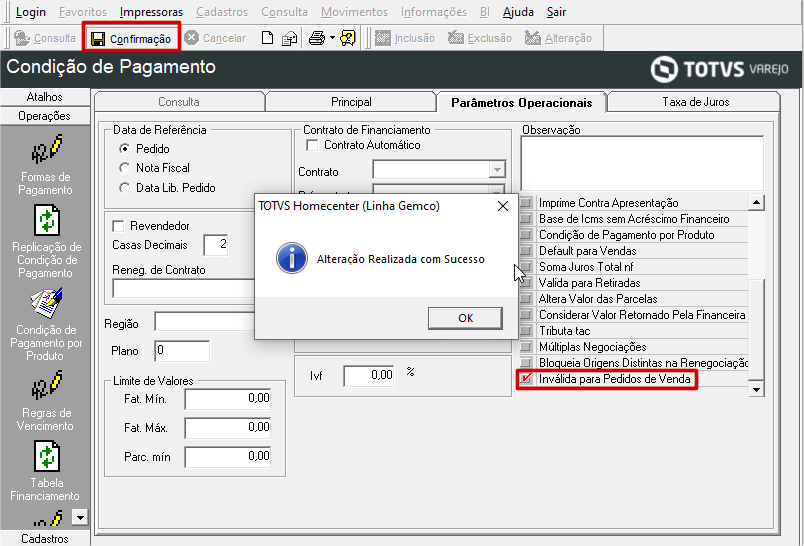This screenshot has height=546, width=804.
Task: Click the Alteração toolbar button
Action: point(558,38)
